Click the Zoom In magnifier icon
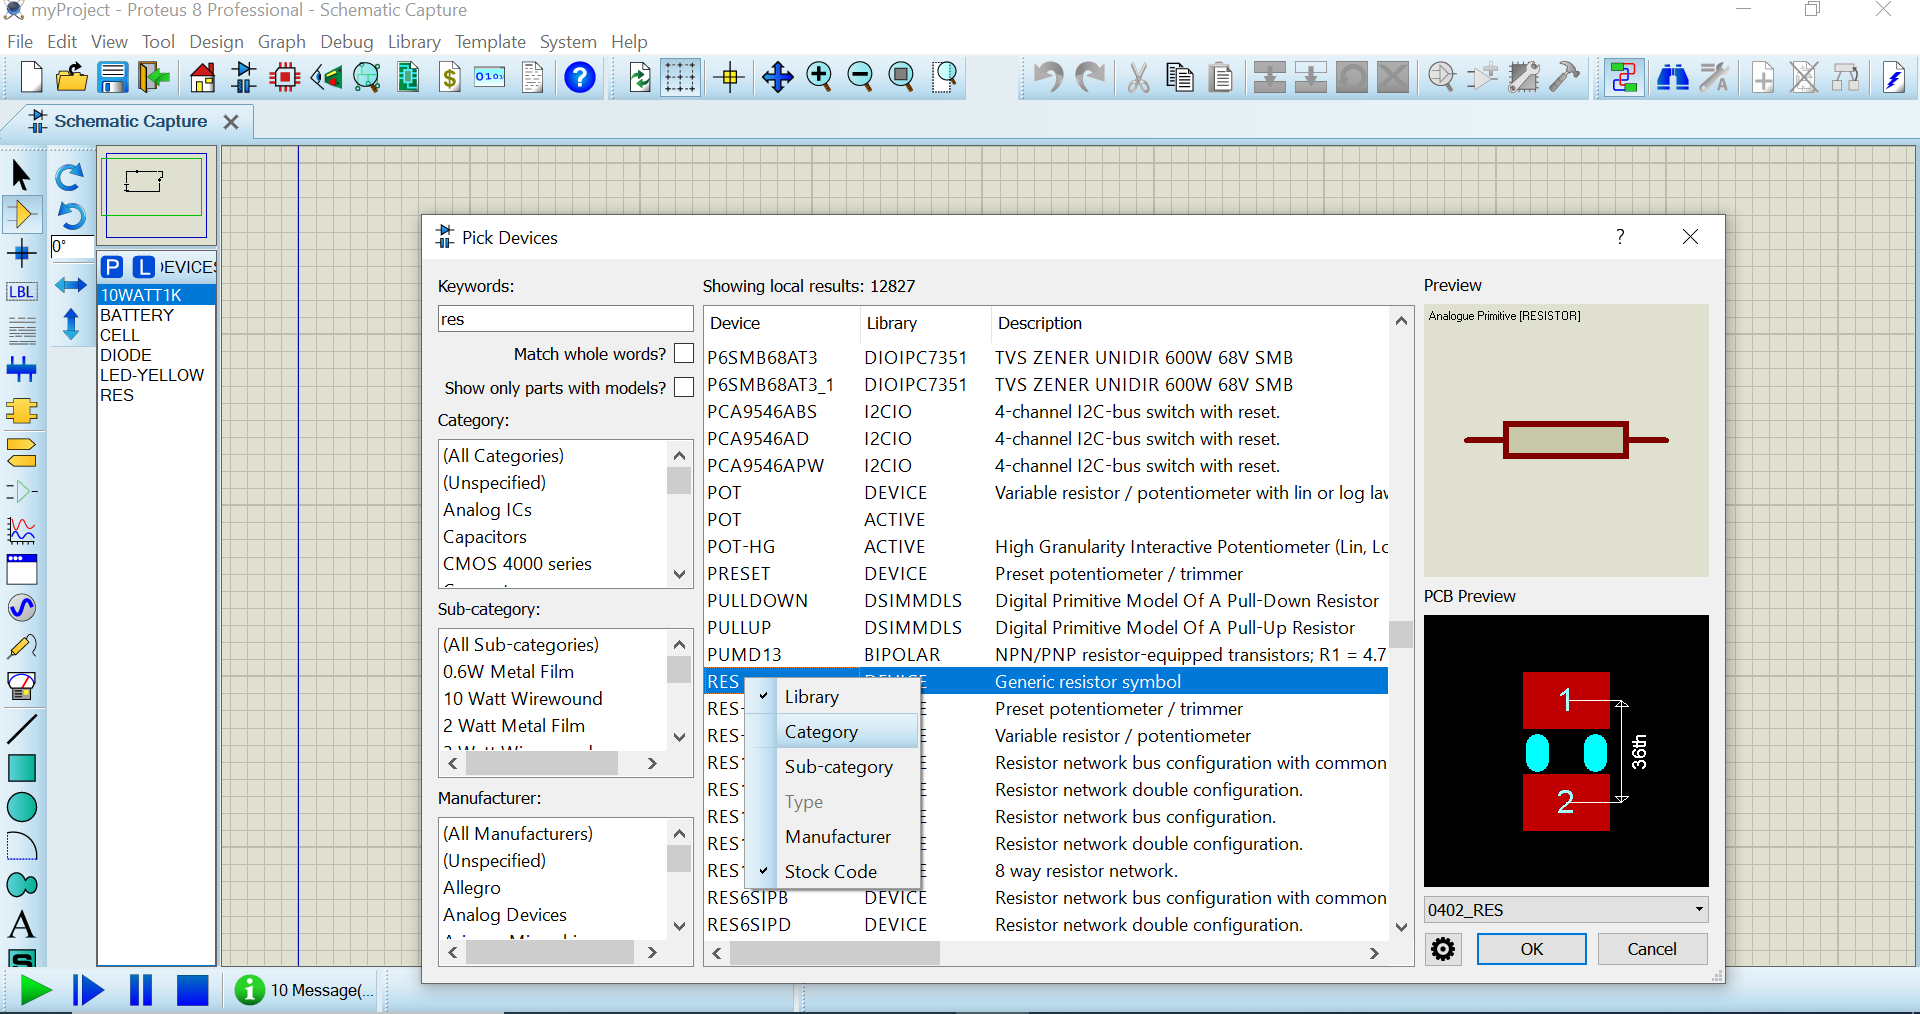Image resolution: width=1920 pixels, height=1014 pixels. point(819,77)
